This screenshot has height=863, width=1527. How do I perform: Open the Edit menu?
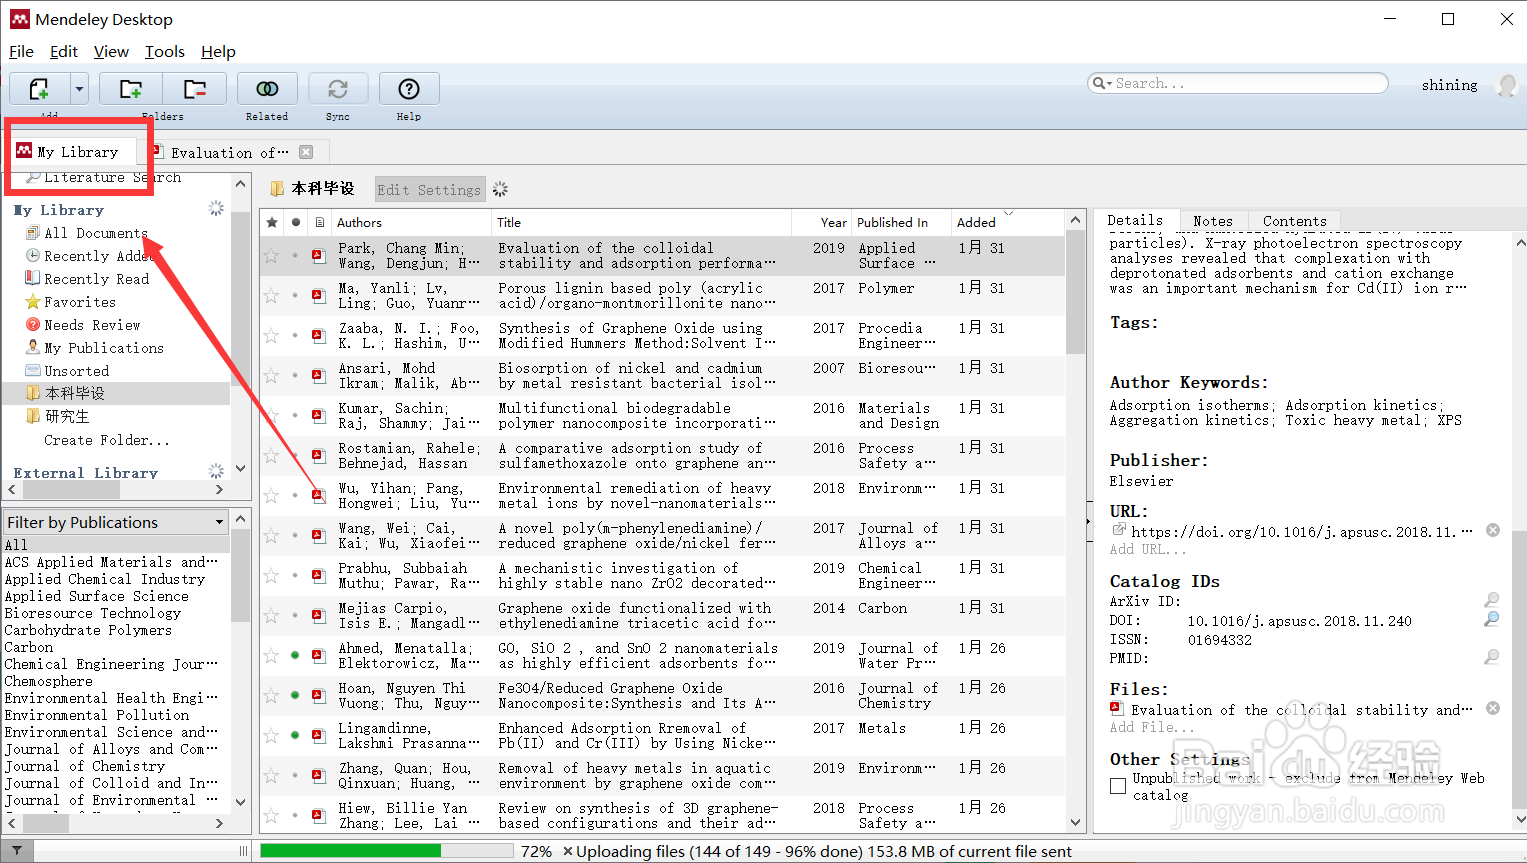pyautogui.click(x=64, y=51)
